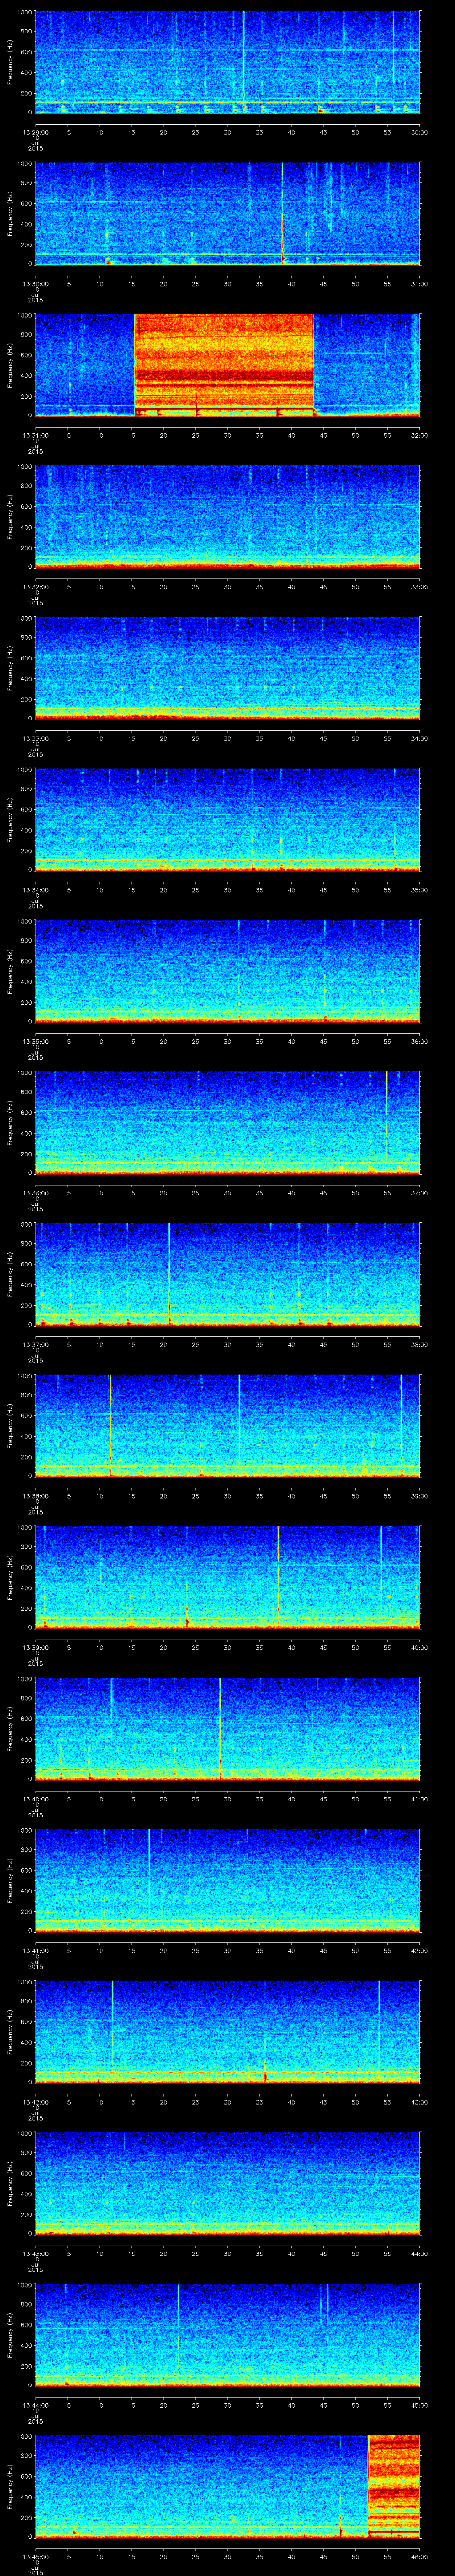The width and height of the screenshot is (455, 2576).
Task: Click the 13:41:00 start time label
Action: (35, 1950)
